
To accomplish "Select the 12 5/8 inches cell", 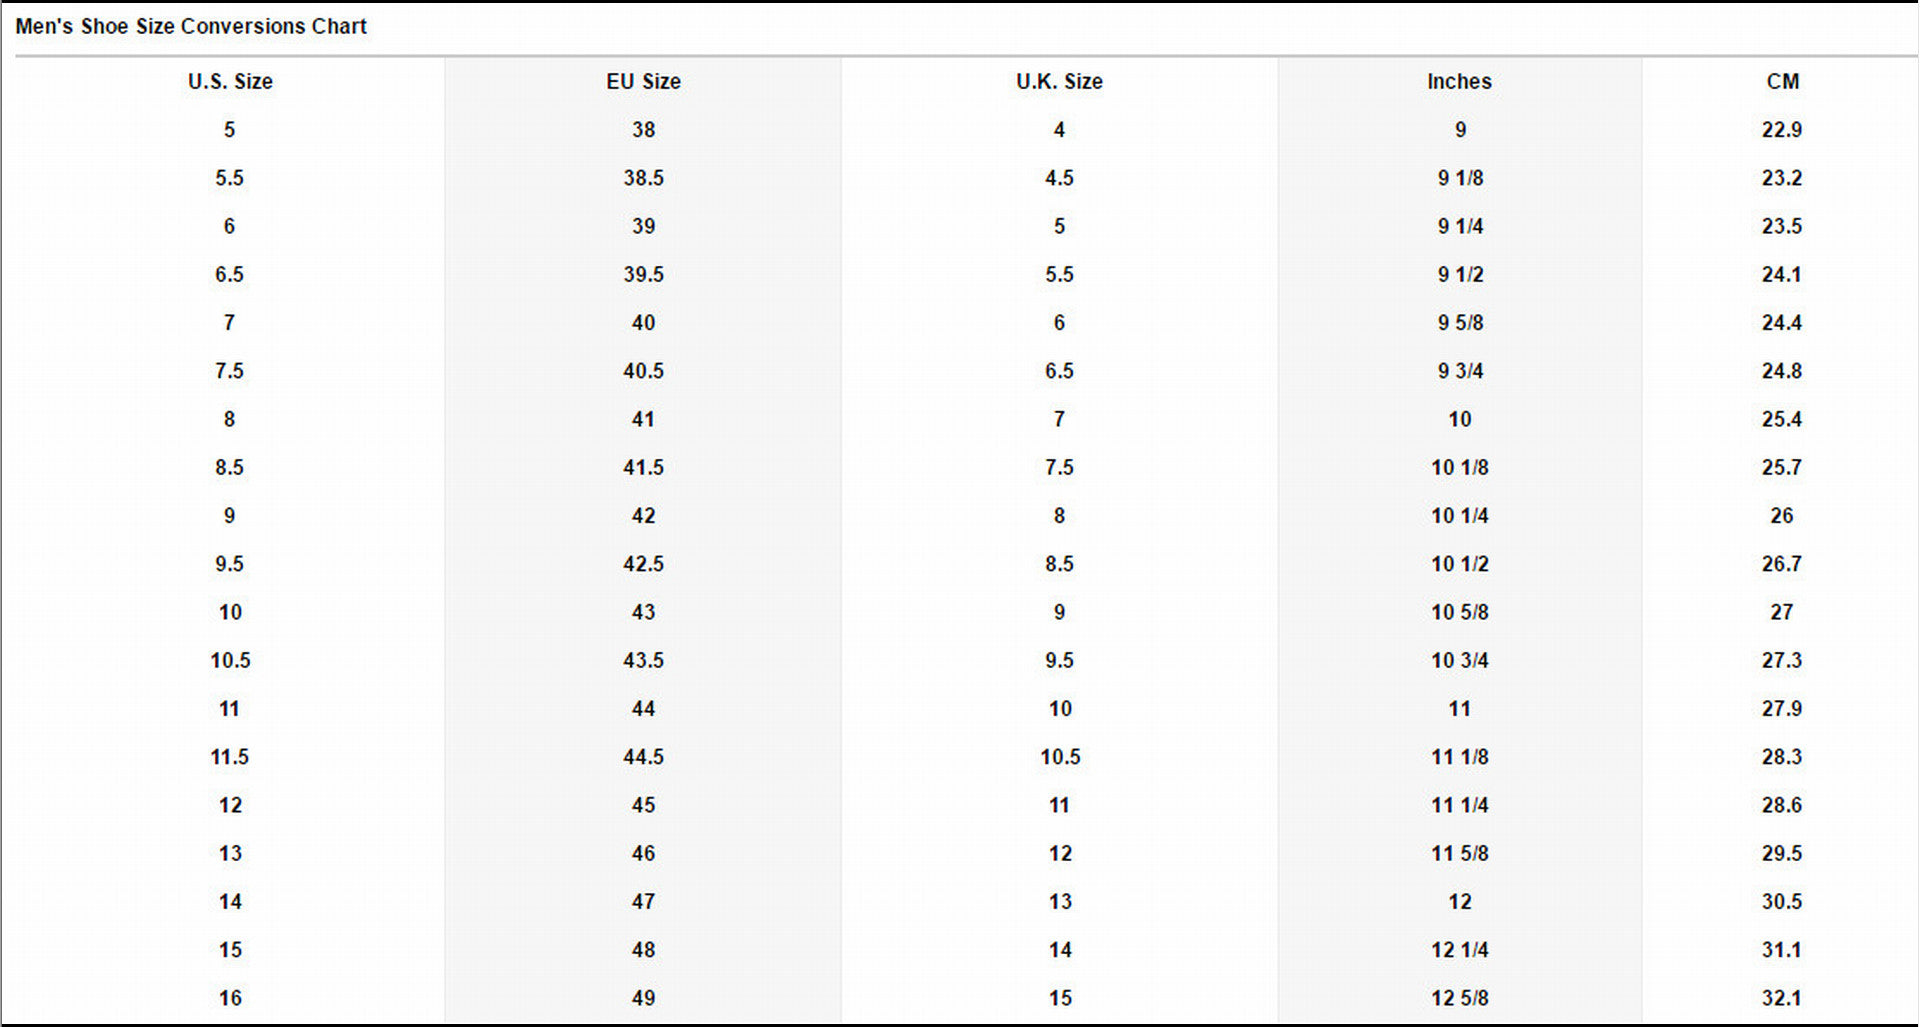I will tap(1460, 998).
